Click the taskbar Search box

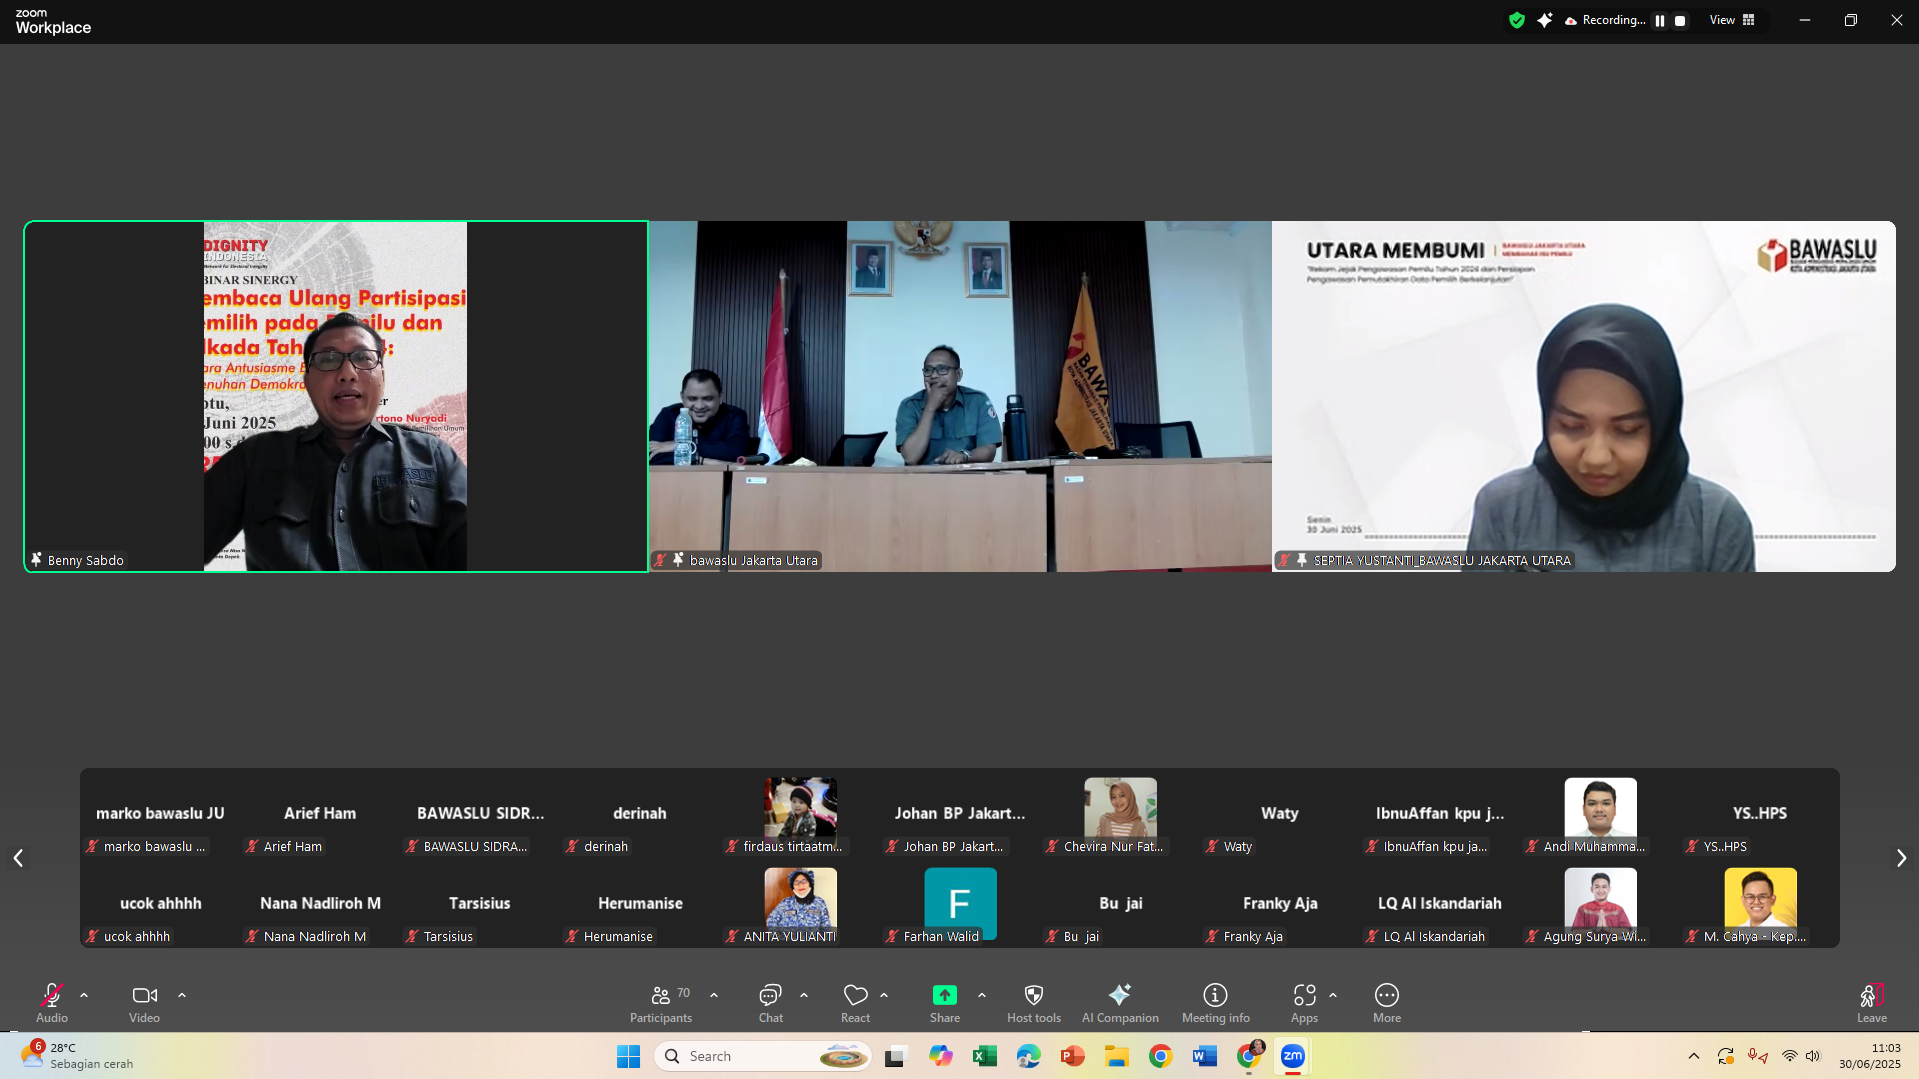(x=762, y=1056)
